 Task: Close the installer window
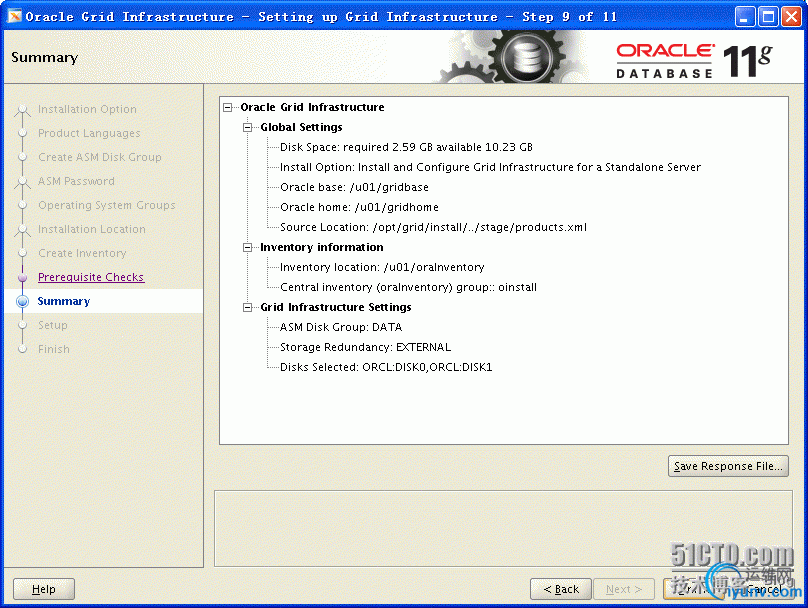[791, 16]
